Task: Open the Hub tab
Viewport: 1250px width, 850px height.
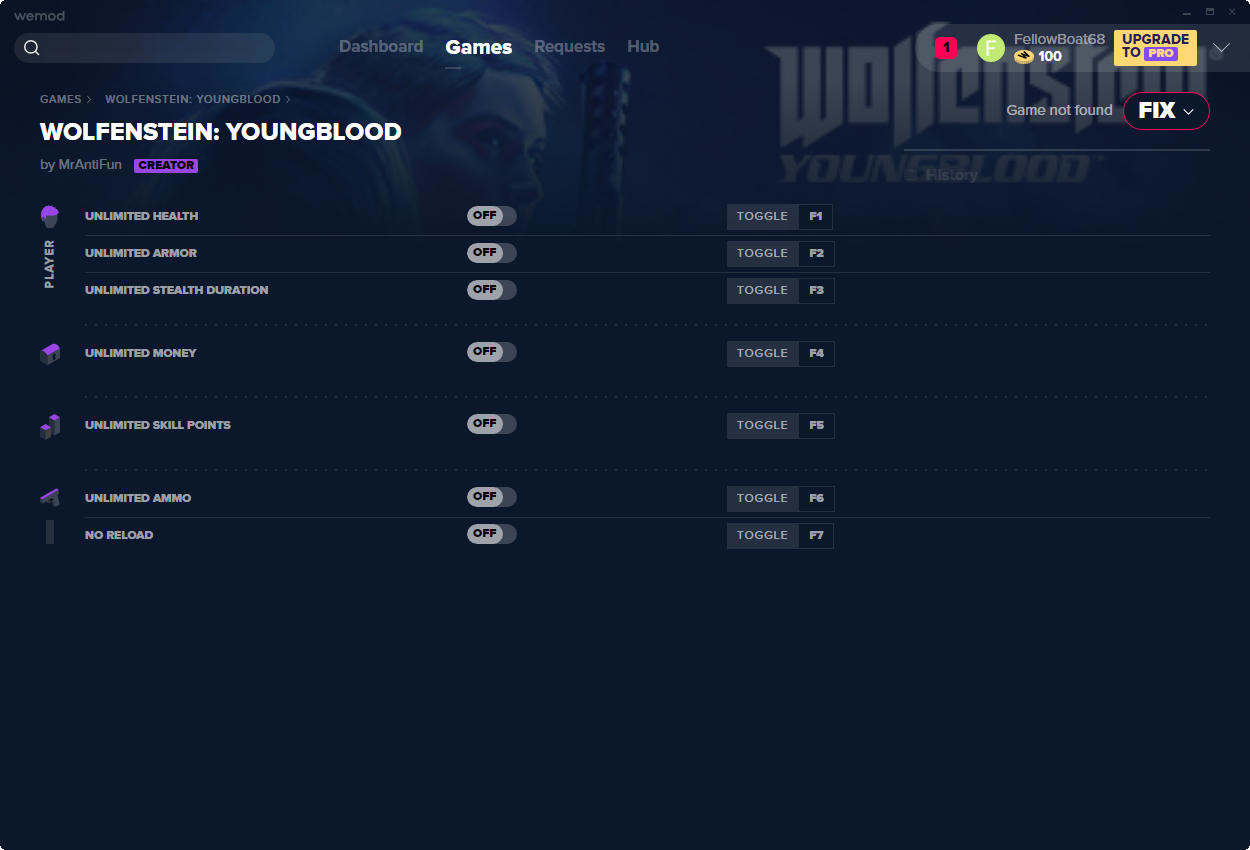Action: tap(643, 47)
